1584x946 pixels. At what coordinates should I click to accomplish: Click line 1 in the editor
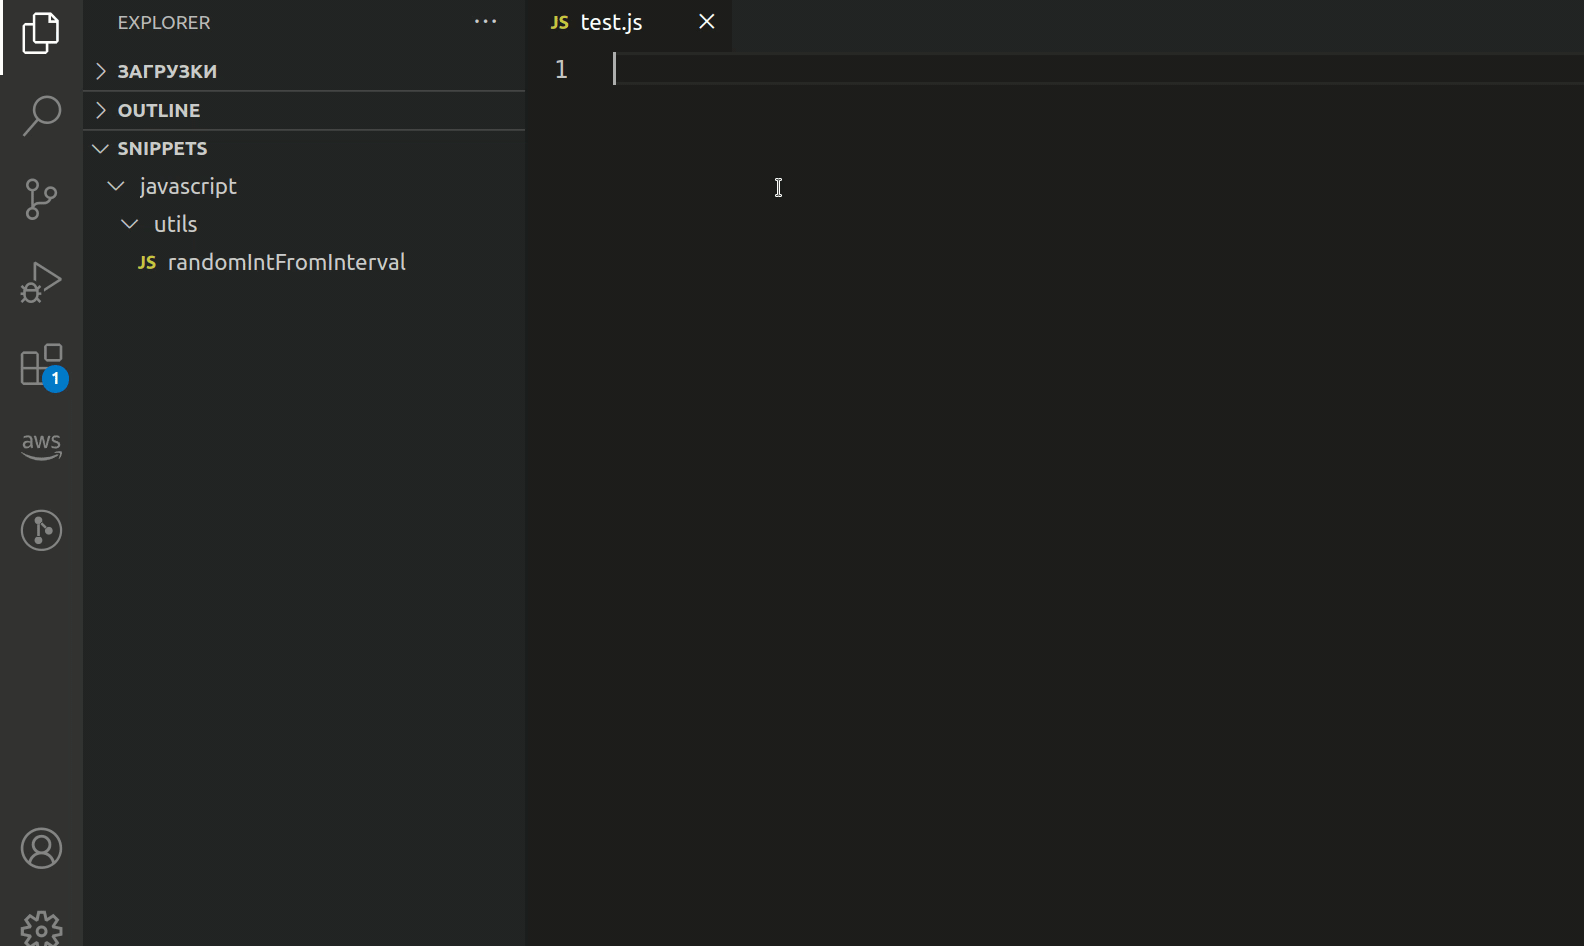(x=900, y=69)
